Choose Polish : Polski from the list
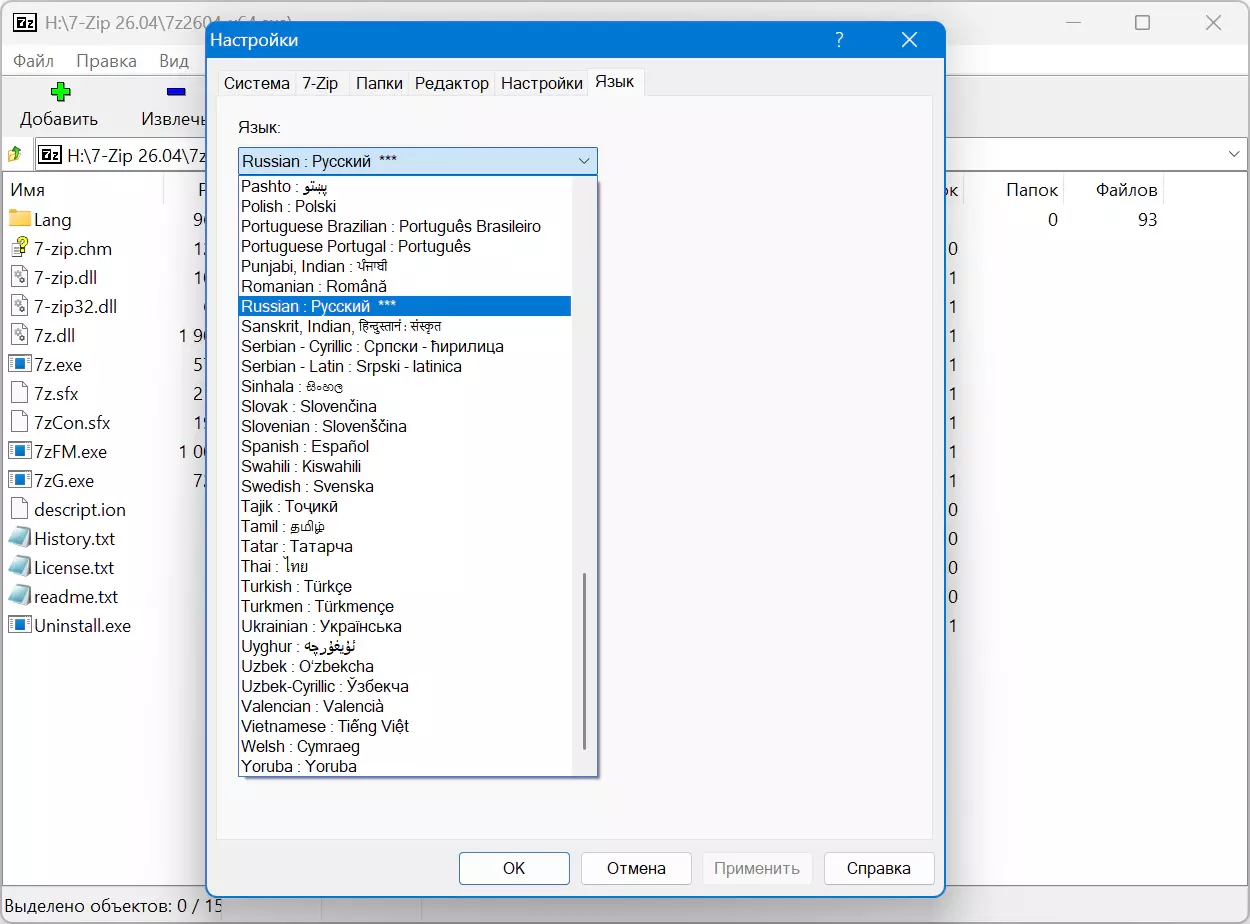 405,206
